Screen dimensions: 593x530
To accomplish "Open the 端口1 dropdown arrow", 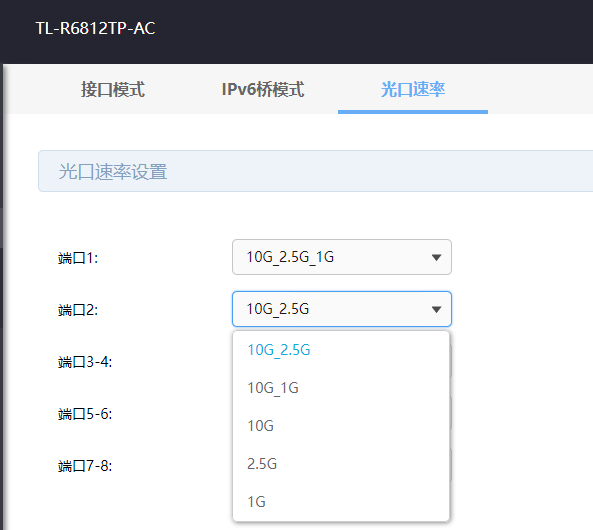I will point(436,258).
